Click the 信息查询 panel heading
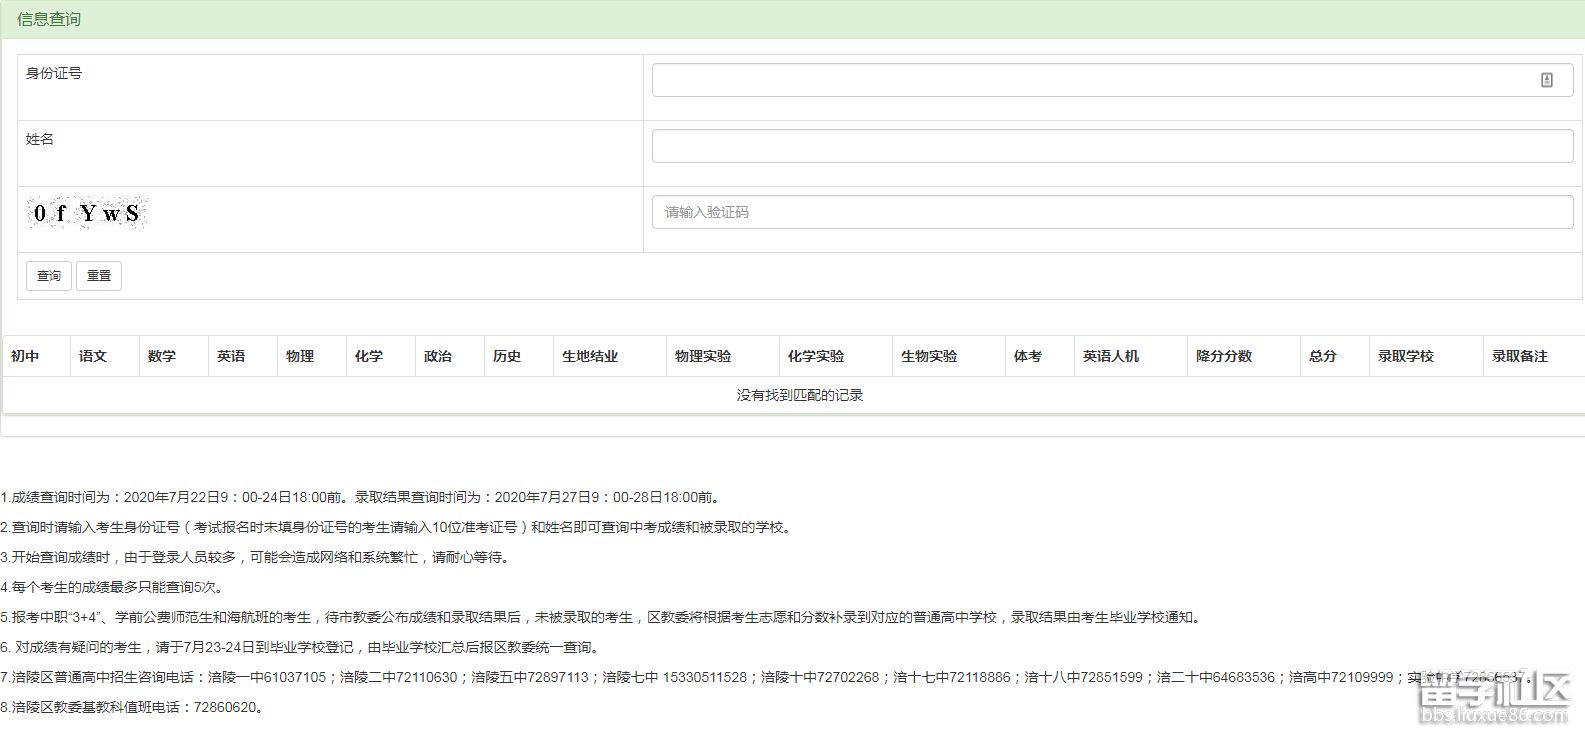 (49, 19)
